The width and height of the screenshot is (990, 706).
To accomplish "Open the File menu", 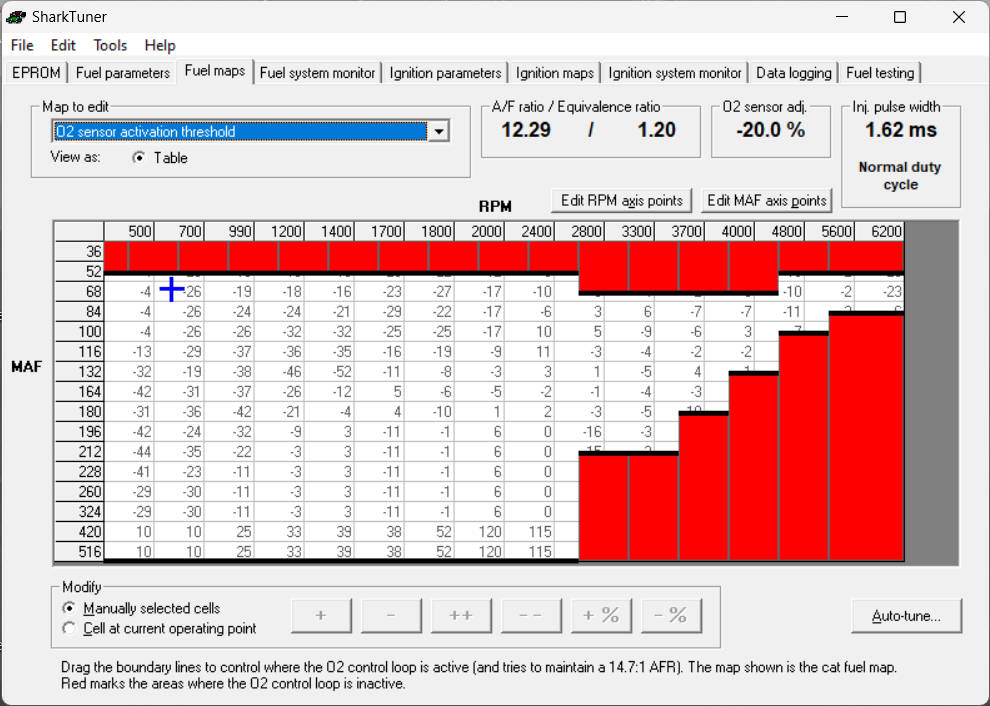I will [22, 45].
